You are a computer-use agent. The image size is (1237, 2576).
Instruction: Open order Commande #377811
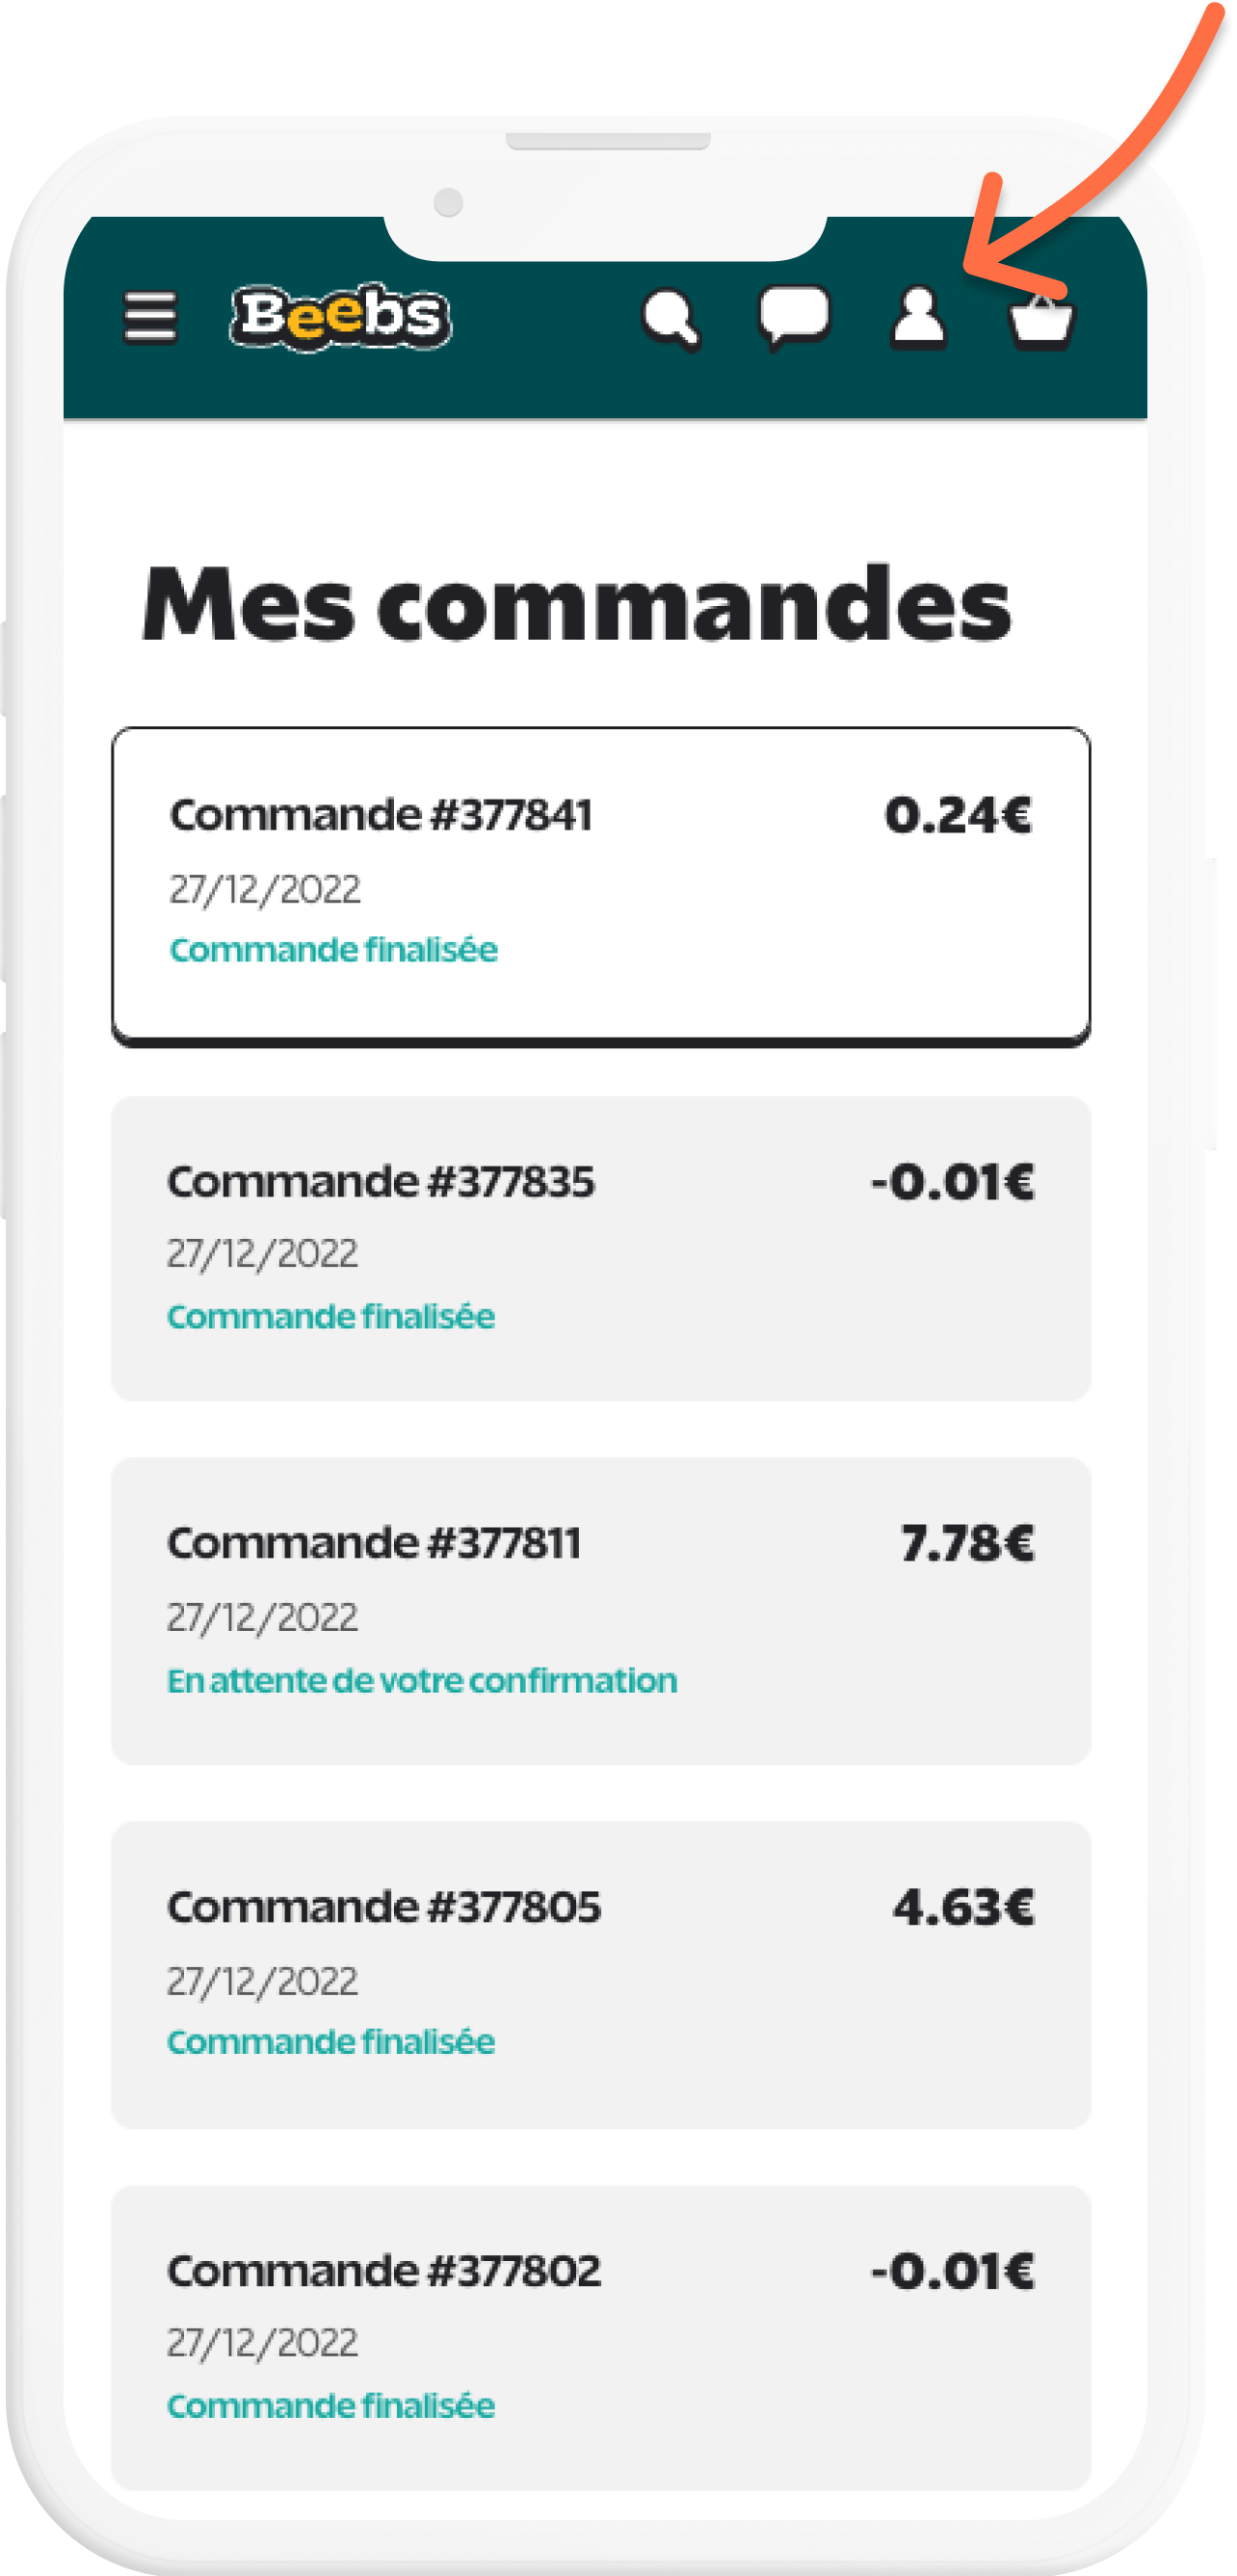(x=601, y=1611)
